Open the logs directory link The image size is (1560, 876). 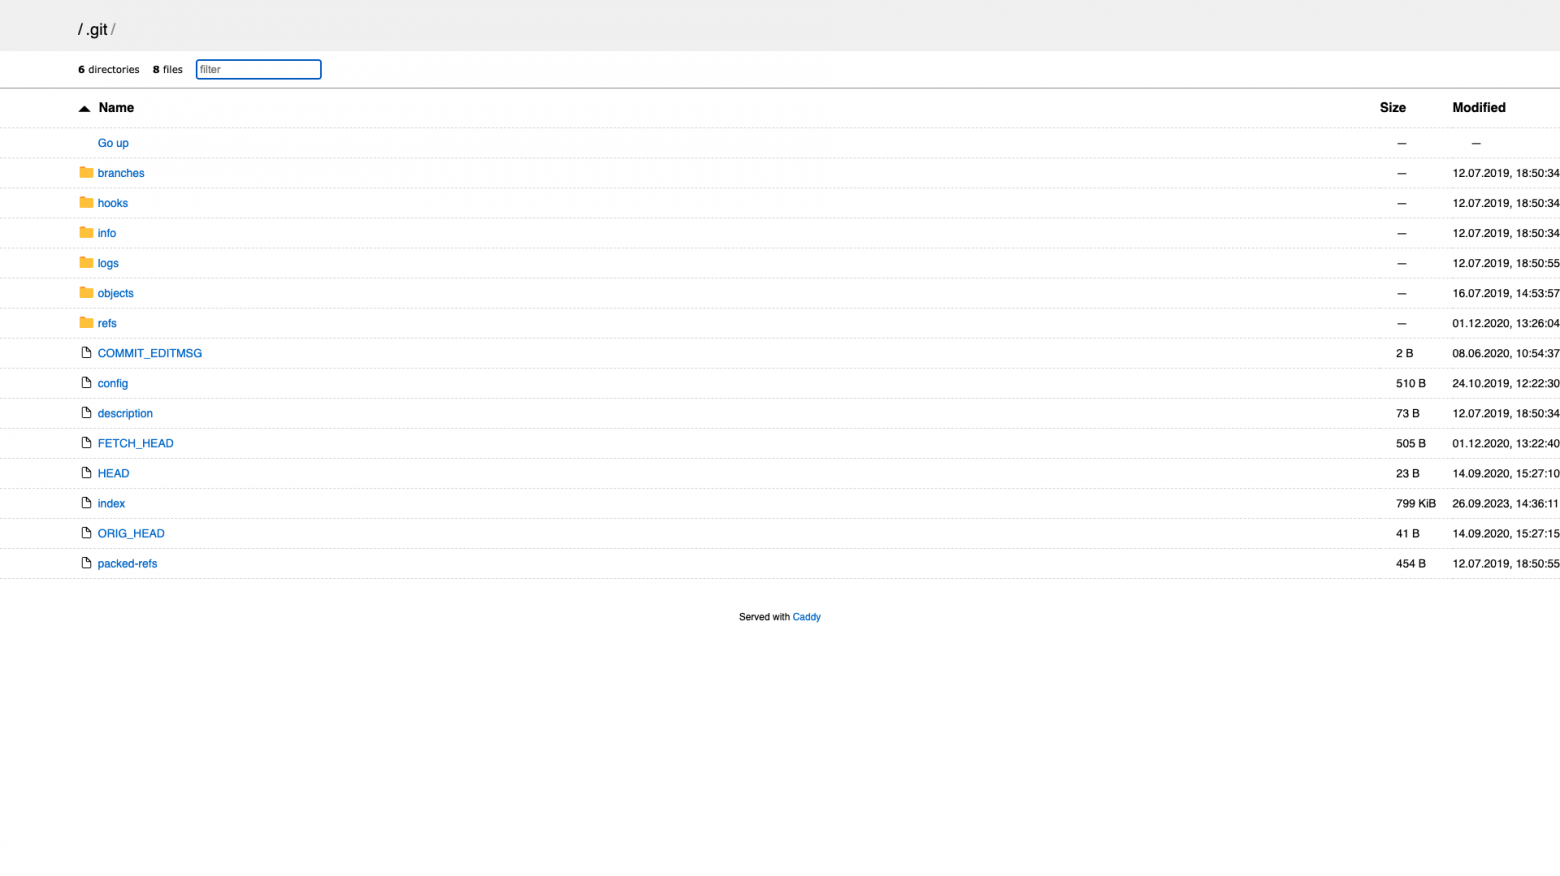pyautogui.click(x=108, y=263)
